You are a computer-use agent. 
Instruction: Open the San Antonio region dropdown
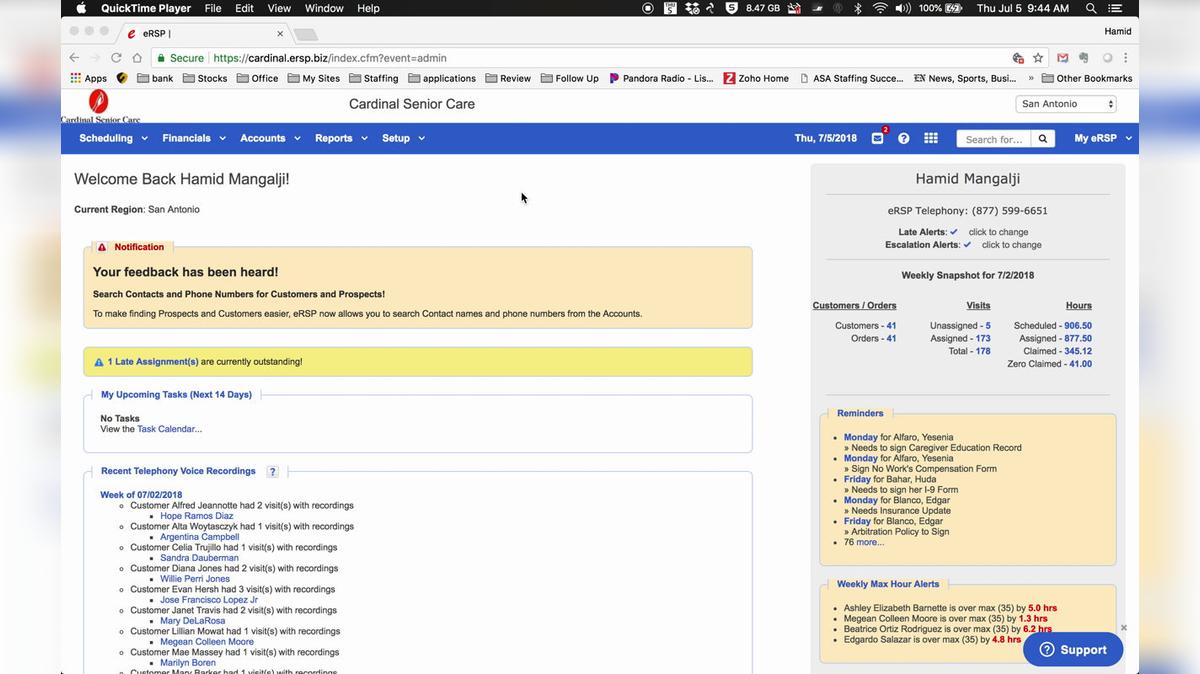coord(1065,103)
